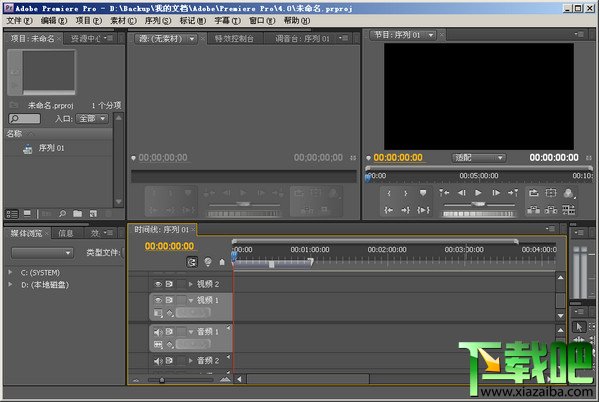This screenshot has width=599, height=402.
Task: Switch to the 资源中心 tab
Action: click(86, 39)
